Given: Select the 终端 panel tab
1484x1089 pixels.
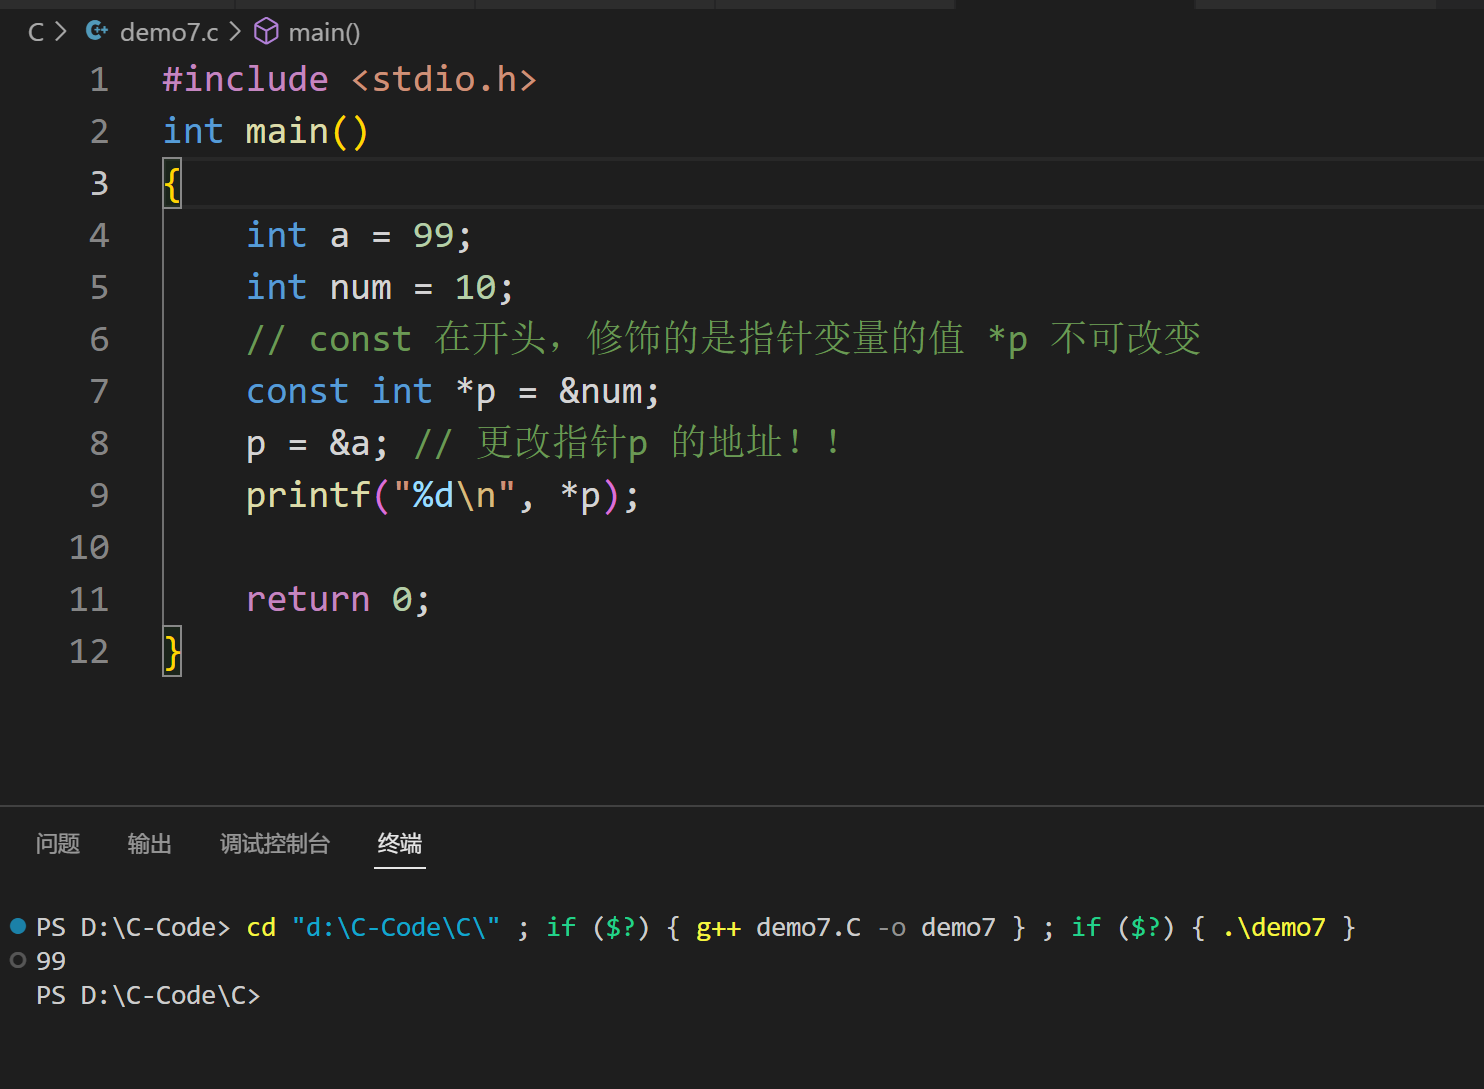Looking at the screenshot, I should (x=400, y=844).
